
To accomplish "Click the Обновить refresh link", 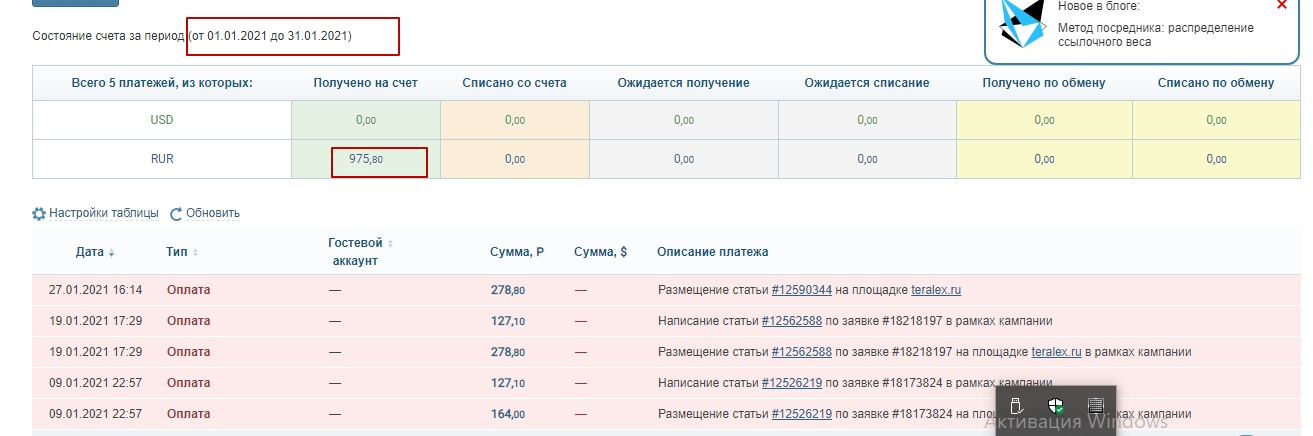I will click(213, 213).
